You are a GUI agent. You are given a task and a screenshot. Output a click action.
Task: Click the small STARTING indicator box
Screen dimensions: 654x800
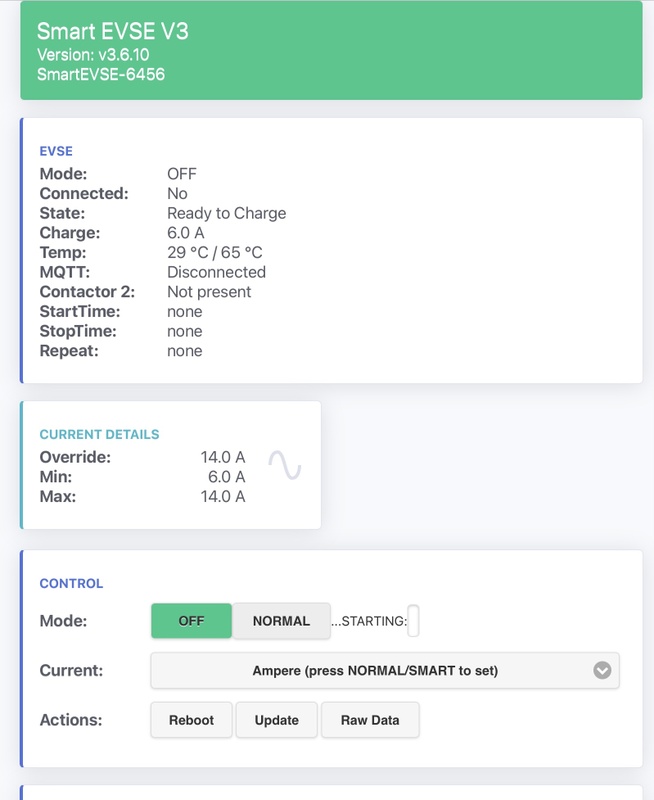pos(413,620)
